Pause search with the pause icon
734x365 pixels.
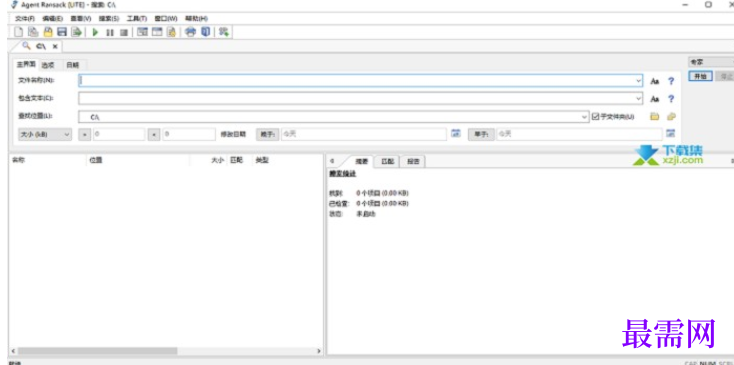[x=110, y=32]
